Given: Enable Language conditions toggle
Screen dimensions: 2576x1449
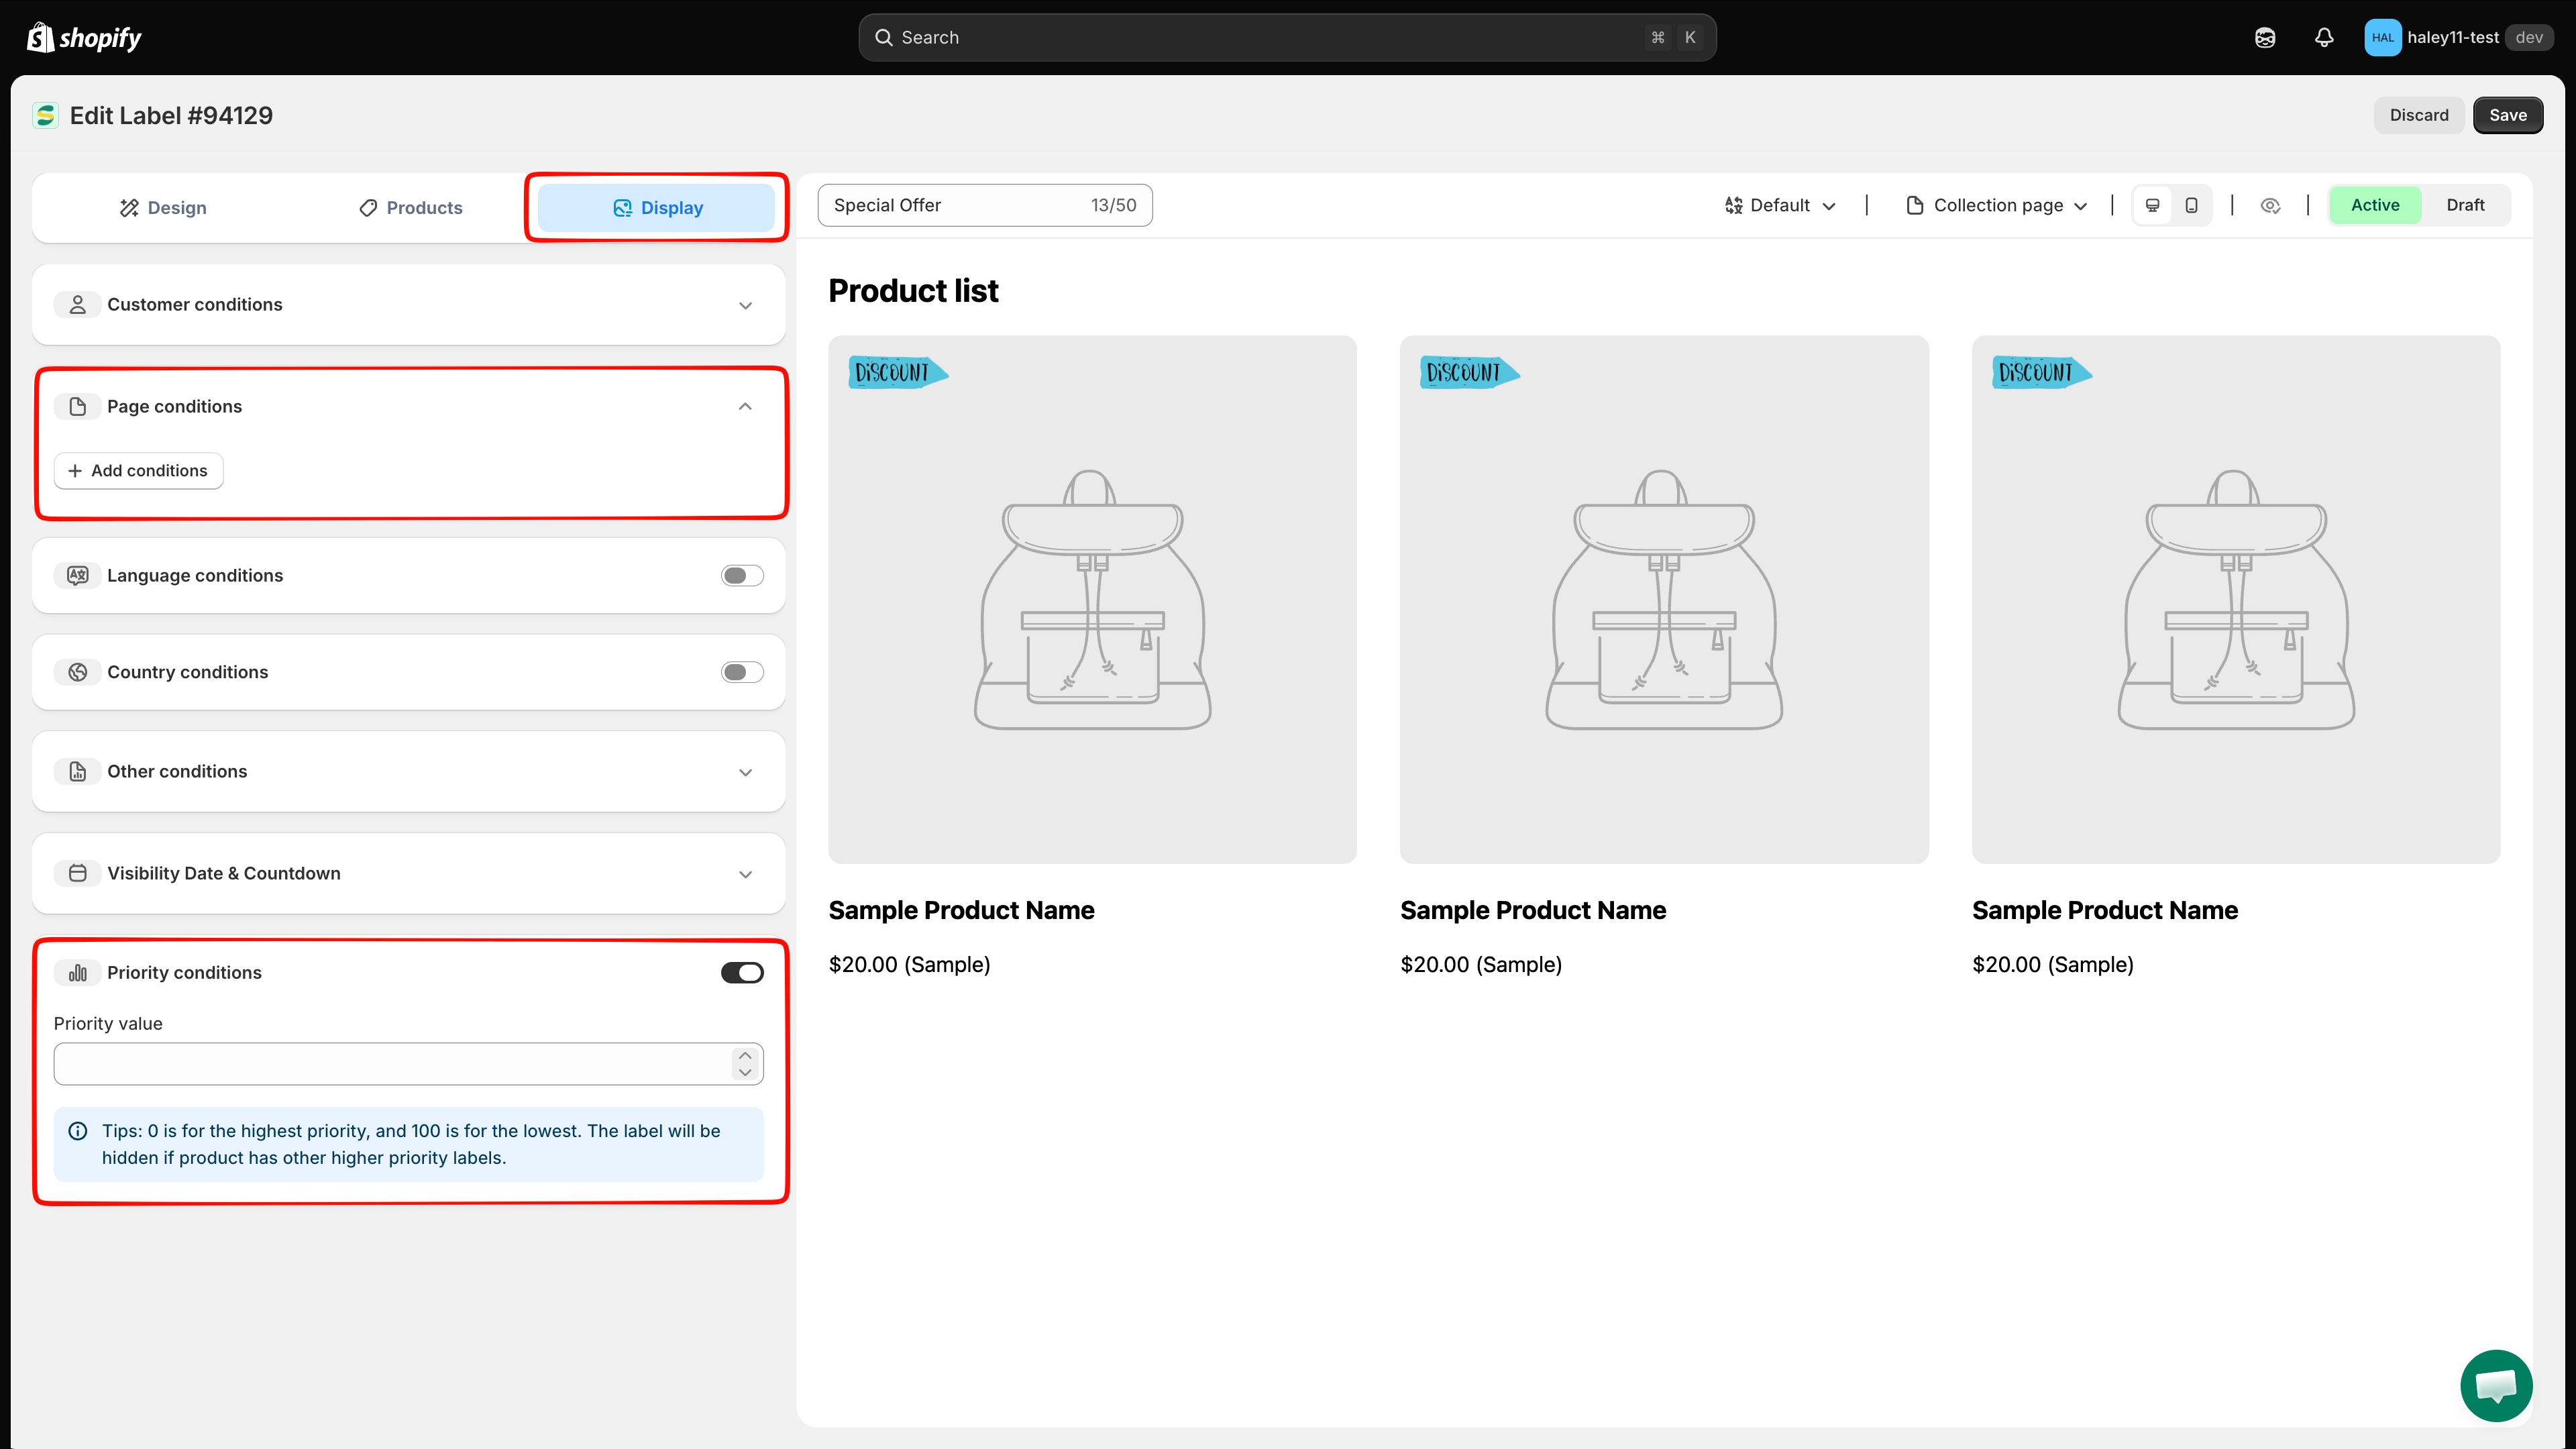Looking at the screenshot, I should (x=742, y=575).
